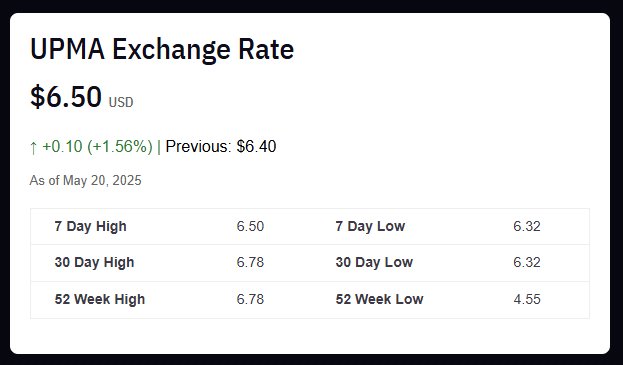Select the 7 Day Low label
The image size is (623, 365).
tap(370, 226)
